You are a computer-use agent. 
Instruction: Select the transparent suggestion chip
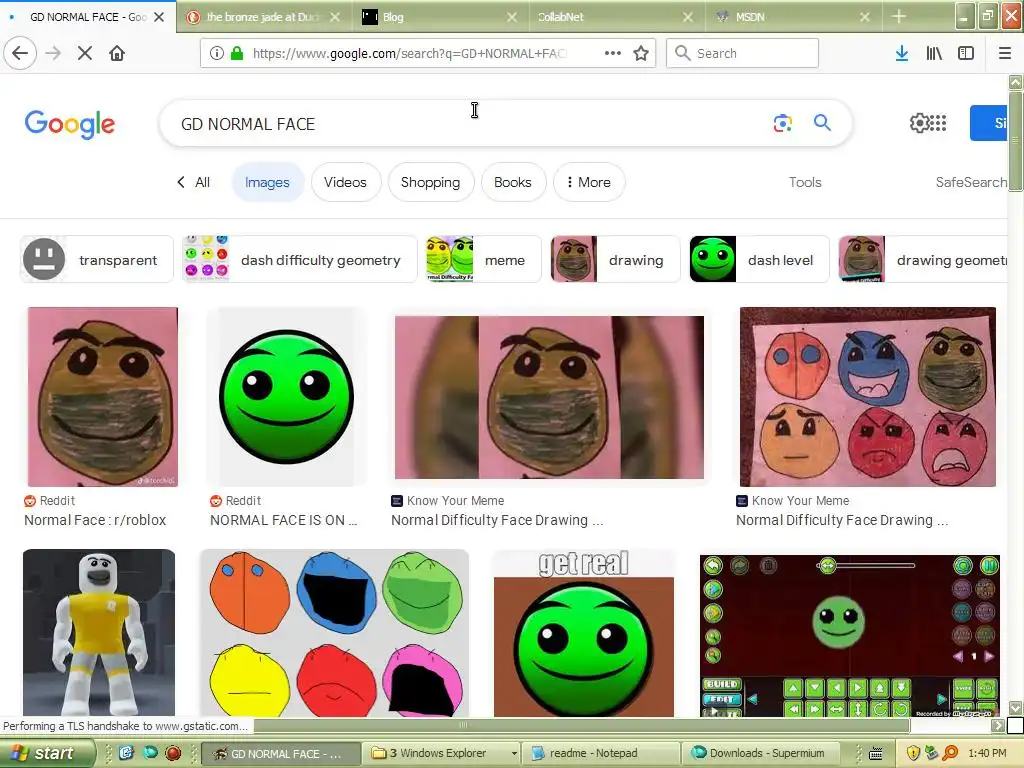click(x=97, y=260)
